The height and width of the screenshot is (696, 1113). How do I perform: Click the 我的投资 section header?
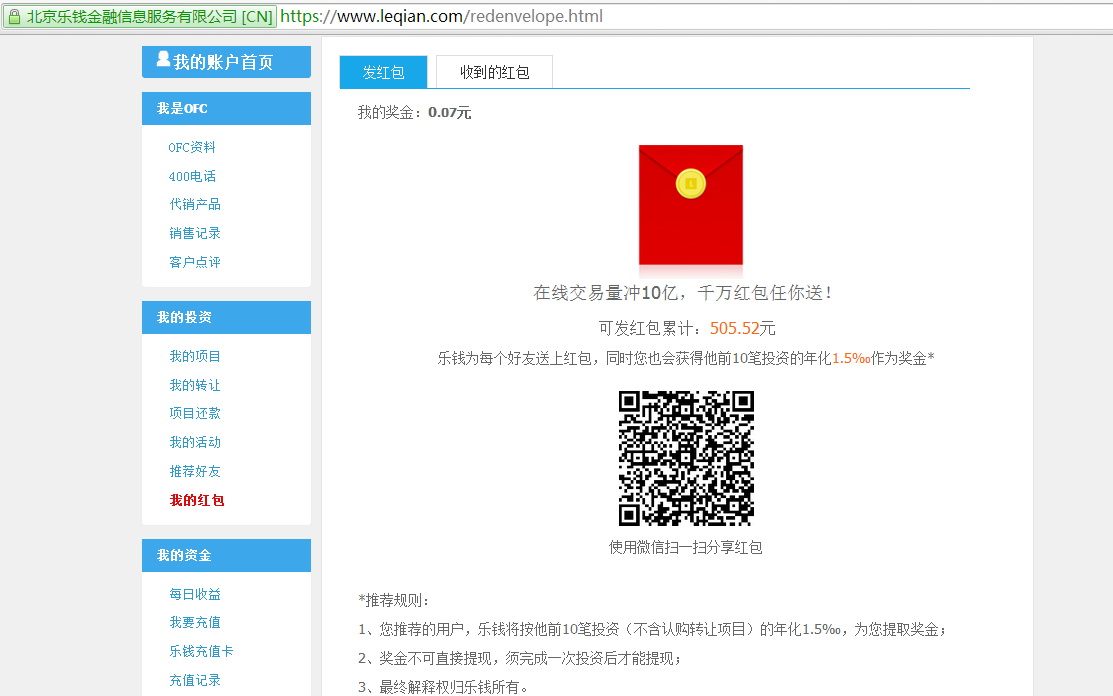point(226,317)
